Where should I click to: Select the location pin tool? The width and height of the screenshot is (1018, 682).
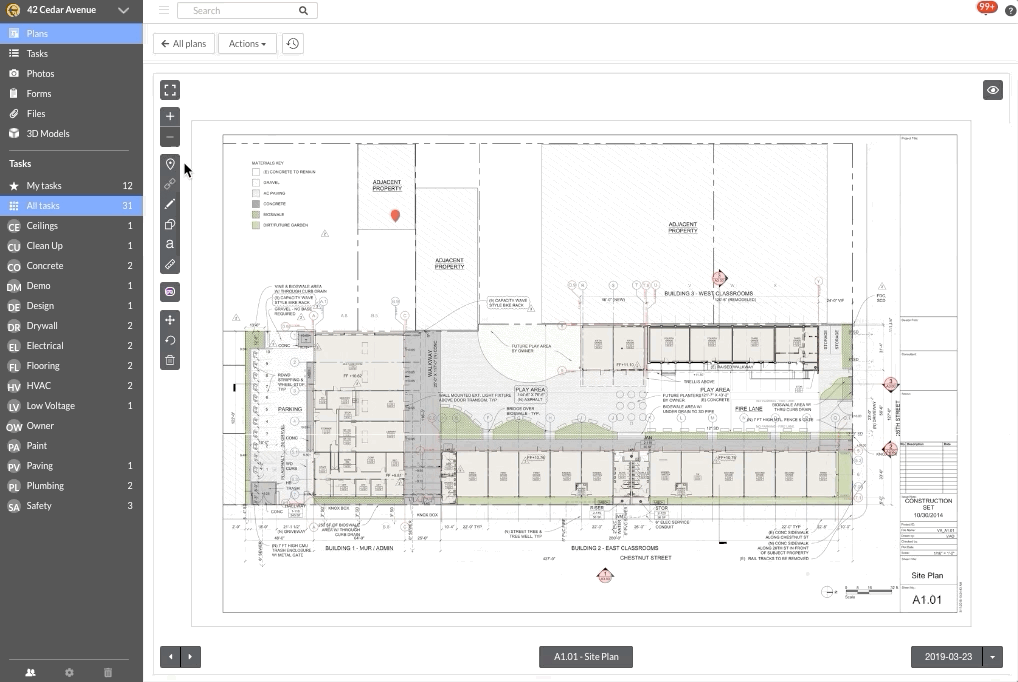[x=170, y=164]
